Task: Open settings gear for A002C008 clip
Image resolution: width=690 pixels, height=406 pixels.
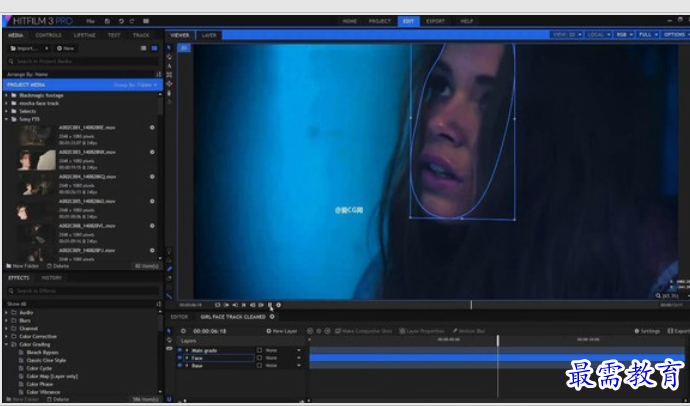Action: [x=152, y=226]
